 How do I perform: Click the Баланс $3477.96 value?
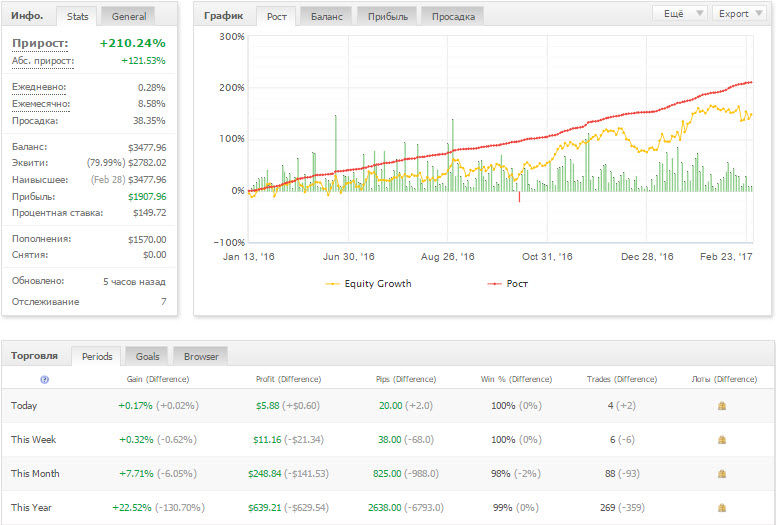click(147, 147)
